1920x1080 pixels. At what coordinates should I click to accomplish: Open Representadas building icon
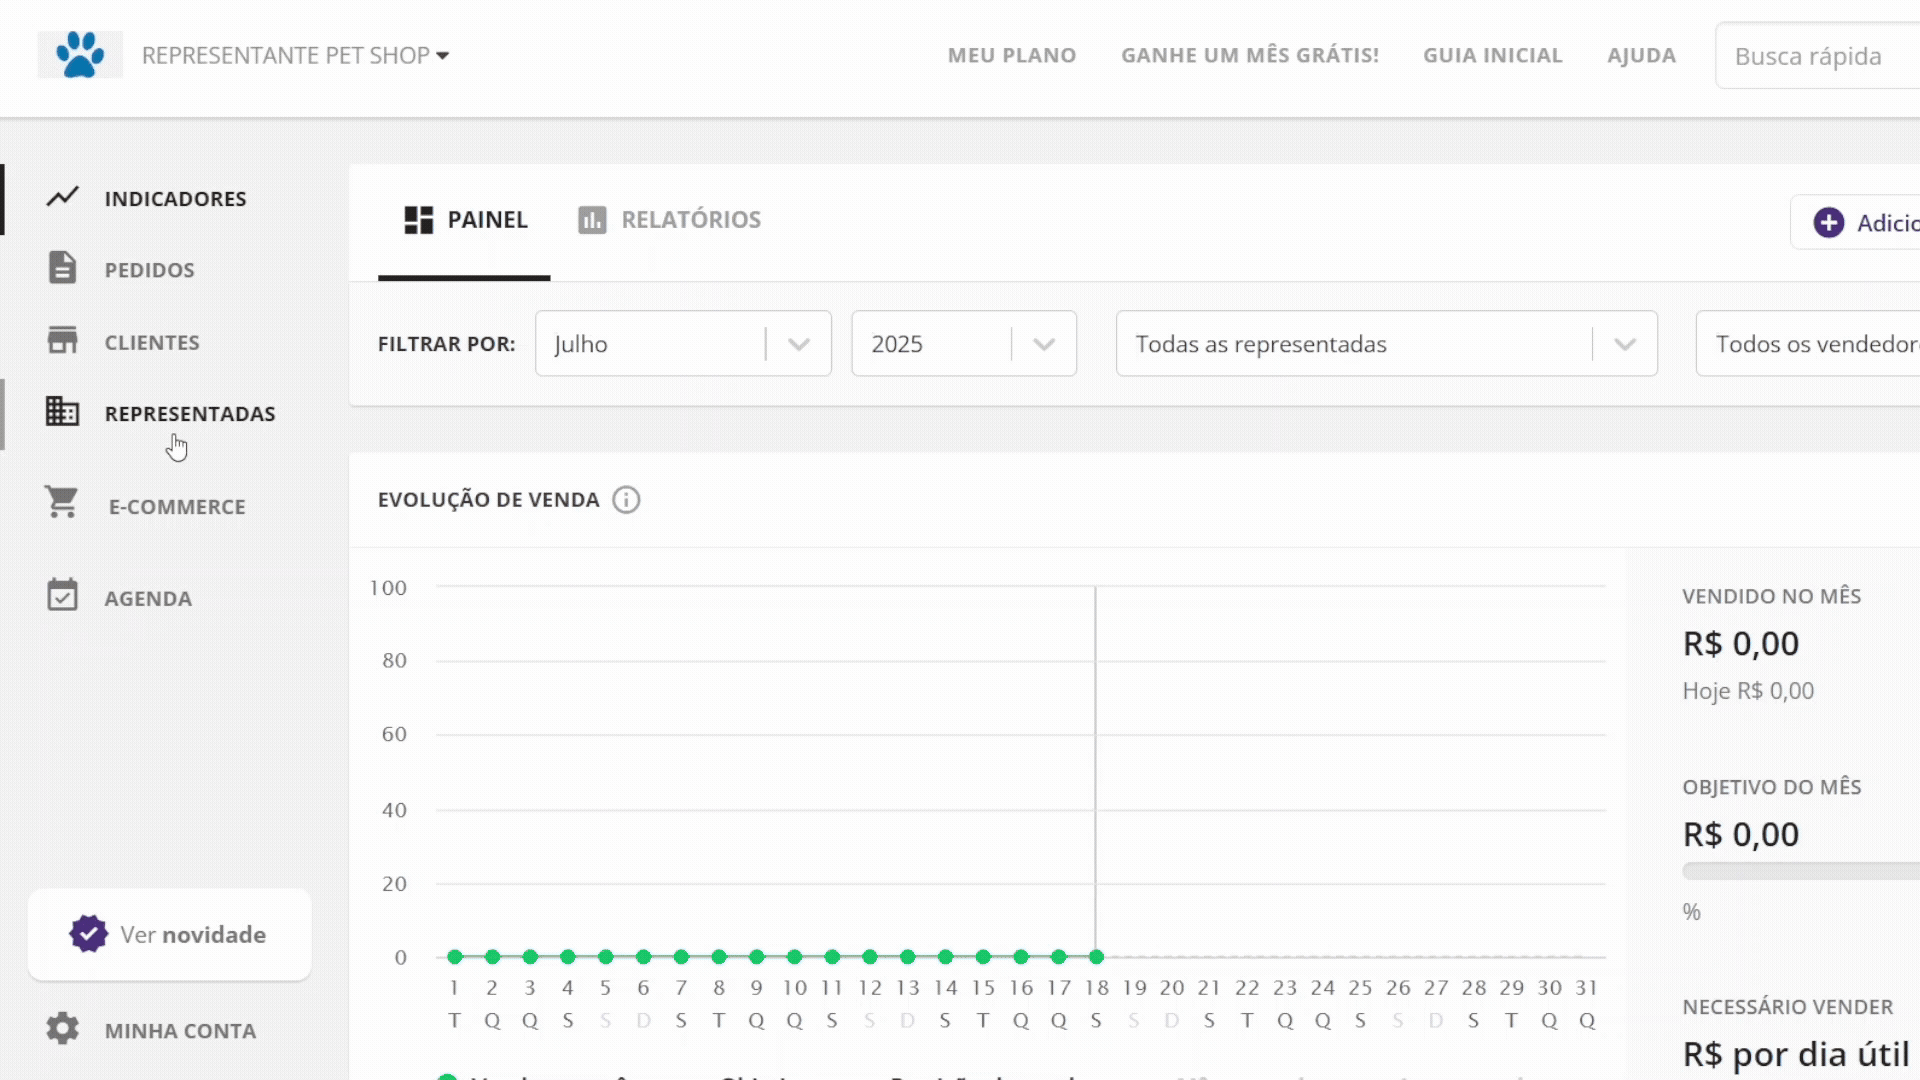click(62, 411)
